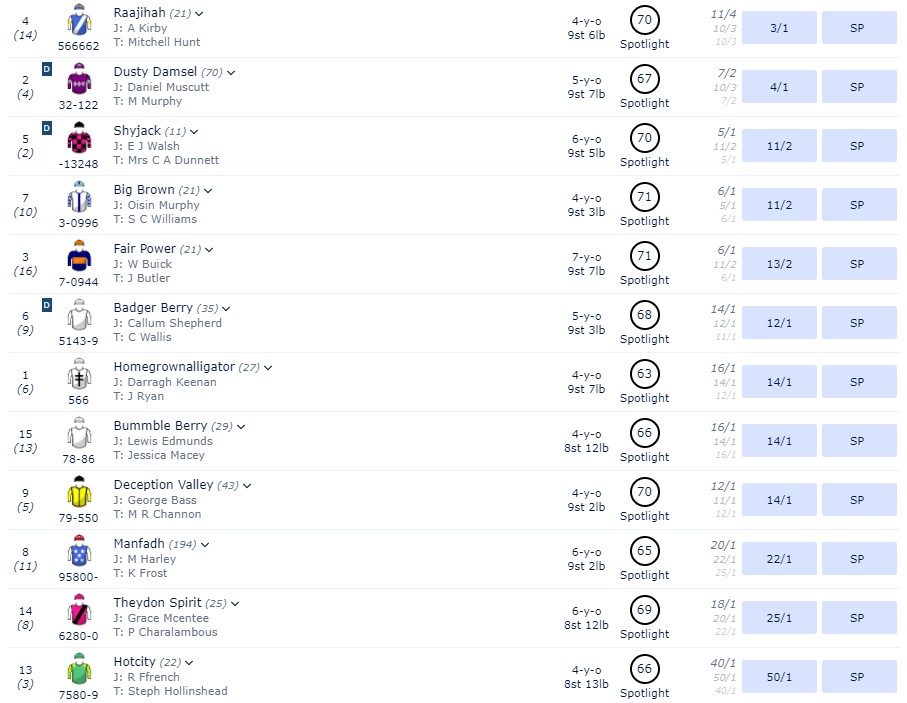Screen dimensions: 907x703
Task: Select SP price for Dusty Damsel
Action: tap(858, 87)
